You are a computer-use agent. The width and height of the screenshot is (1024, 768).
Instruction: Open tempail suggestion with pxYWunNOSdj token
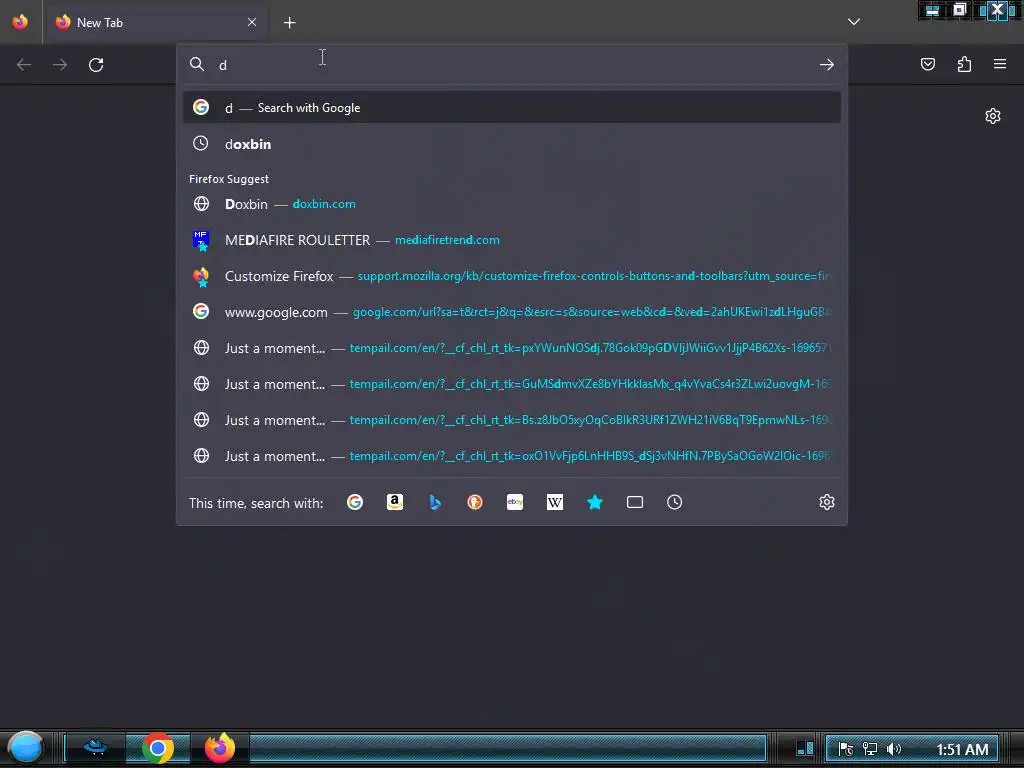[x=512, y=348]
